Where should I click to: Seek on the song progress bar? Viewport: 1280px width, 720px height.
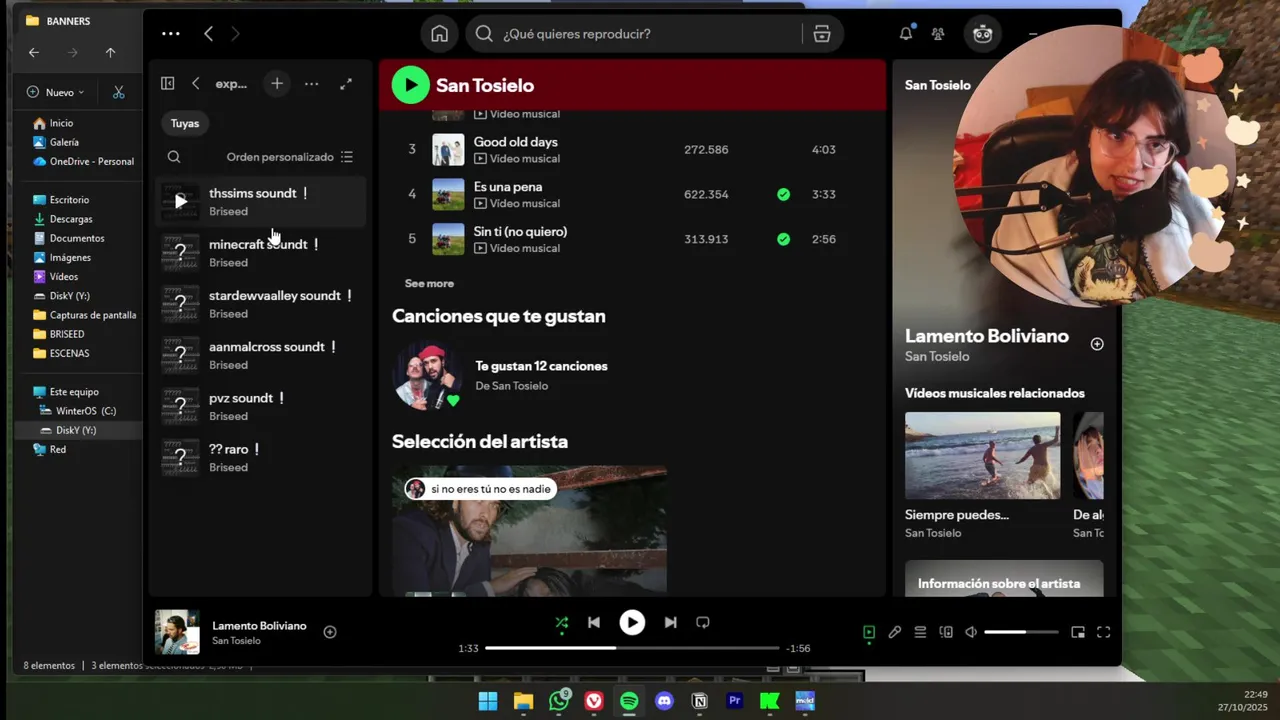[632, 648]
